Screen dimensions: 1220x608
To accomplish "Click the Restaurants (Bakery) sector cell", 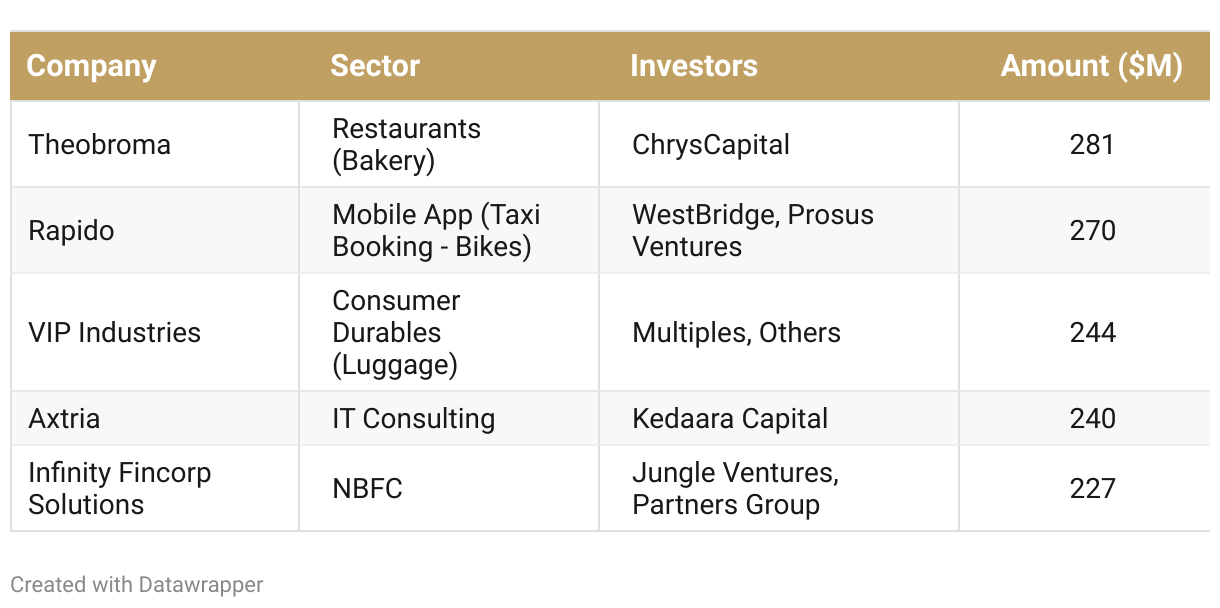I will coord(406,145).
